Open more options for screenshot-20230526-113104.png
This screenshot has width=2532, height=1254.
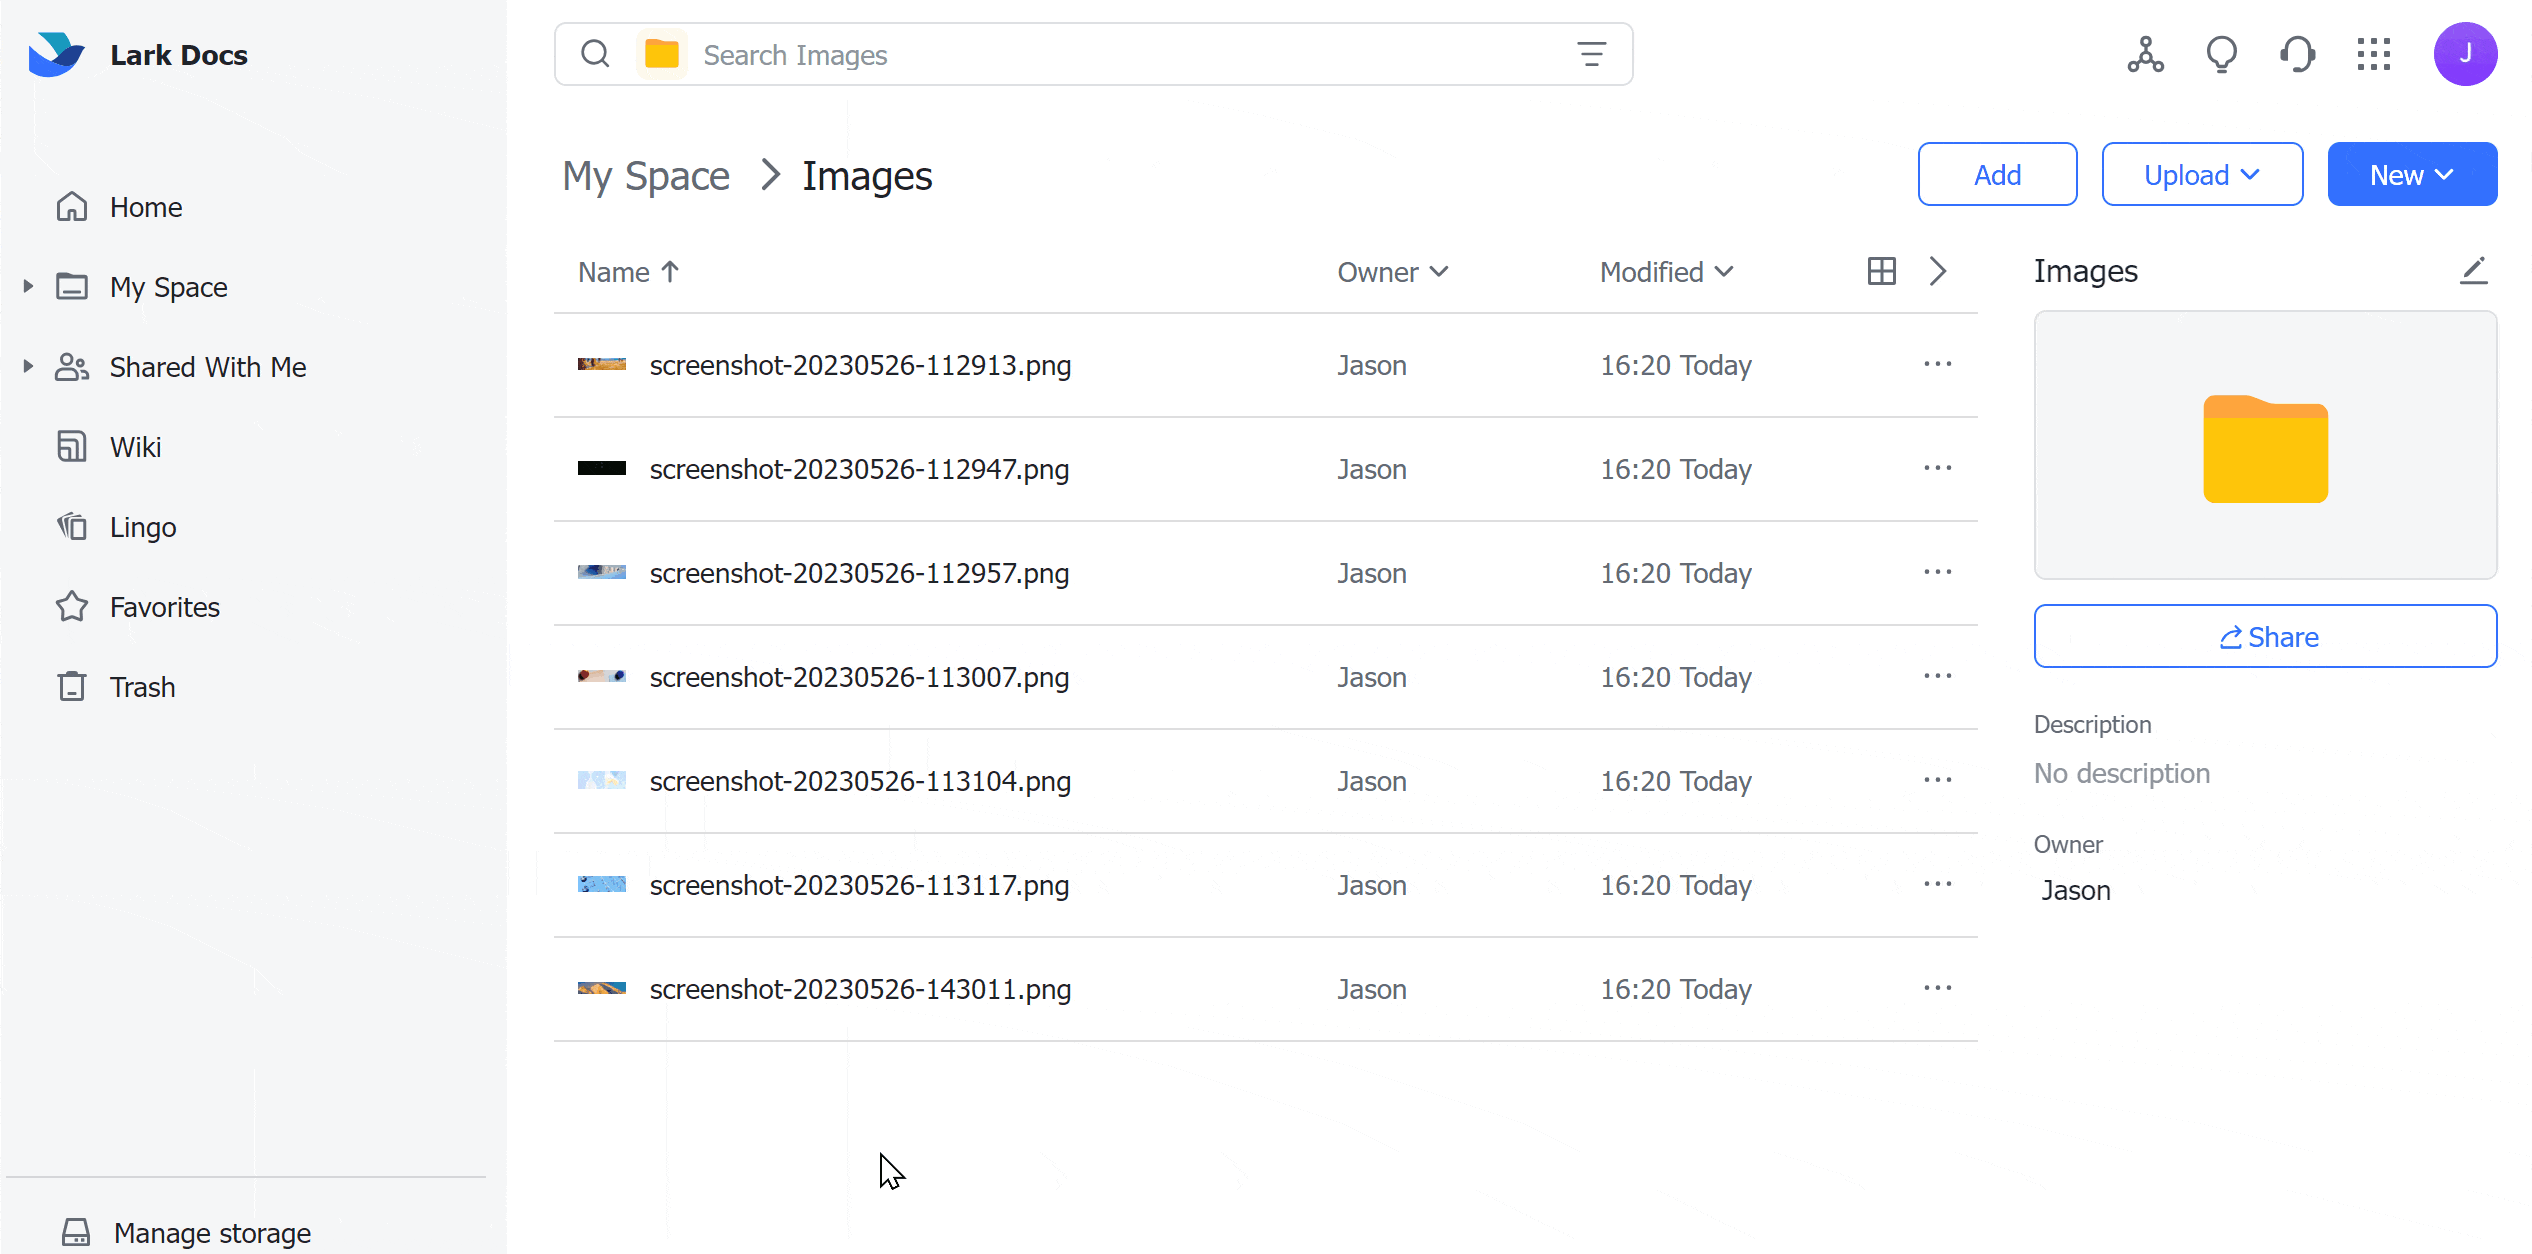click(1938, 781)
